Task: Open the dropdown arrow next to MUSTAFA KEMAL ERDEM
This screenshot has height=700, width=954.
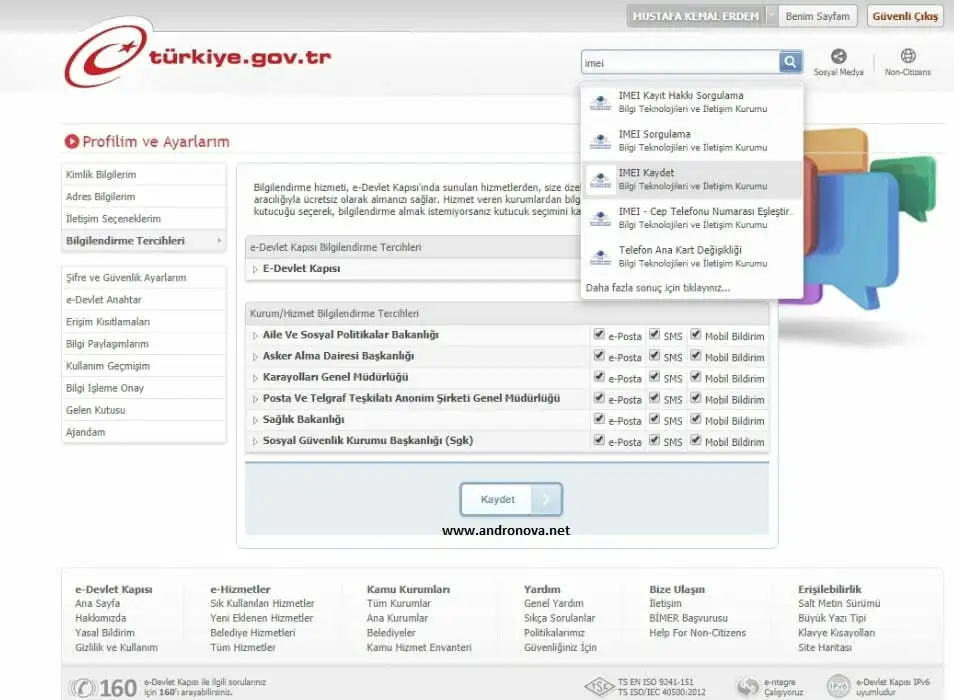Action: (771, 16)
